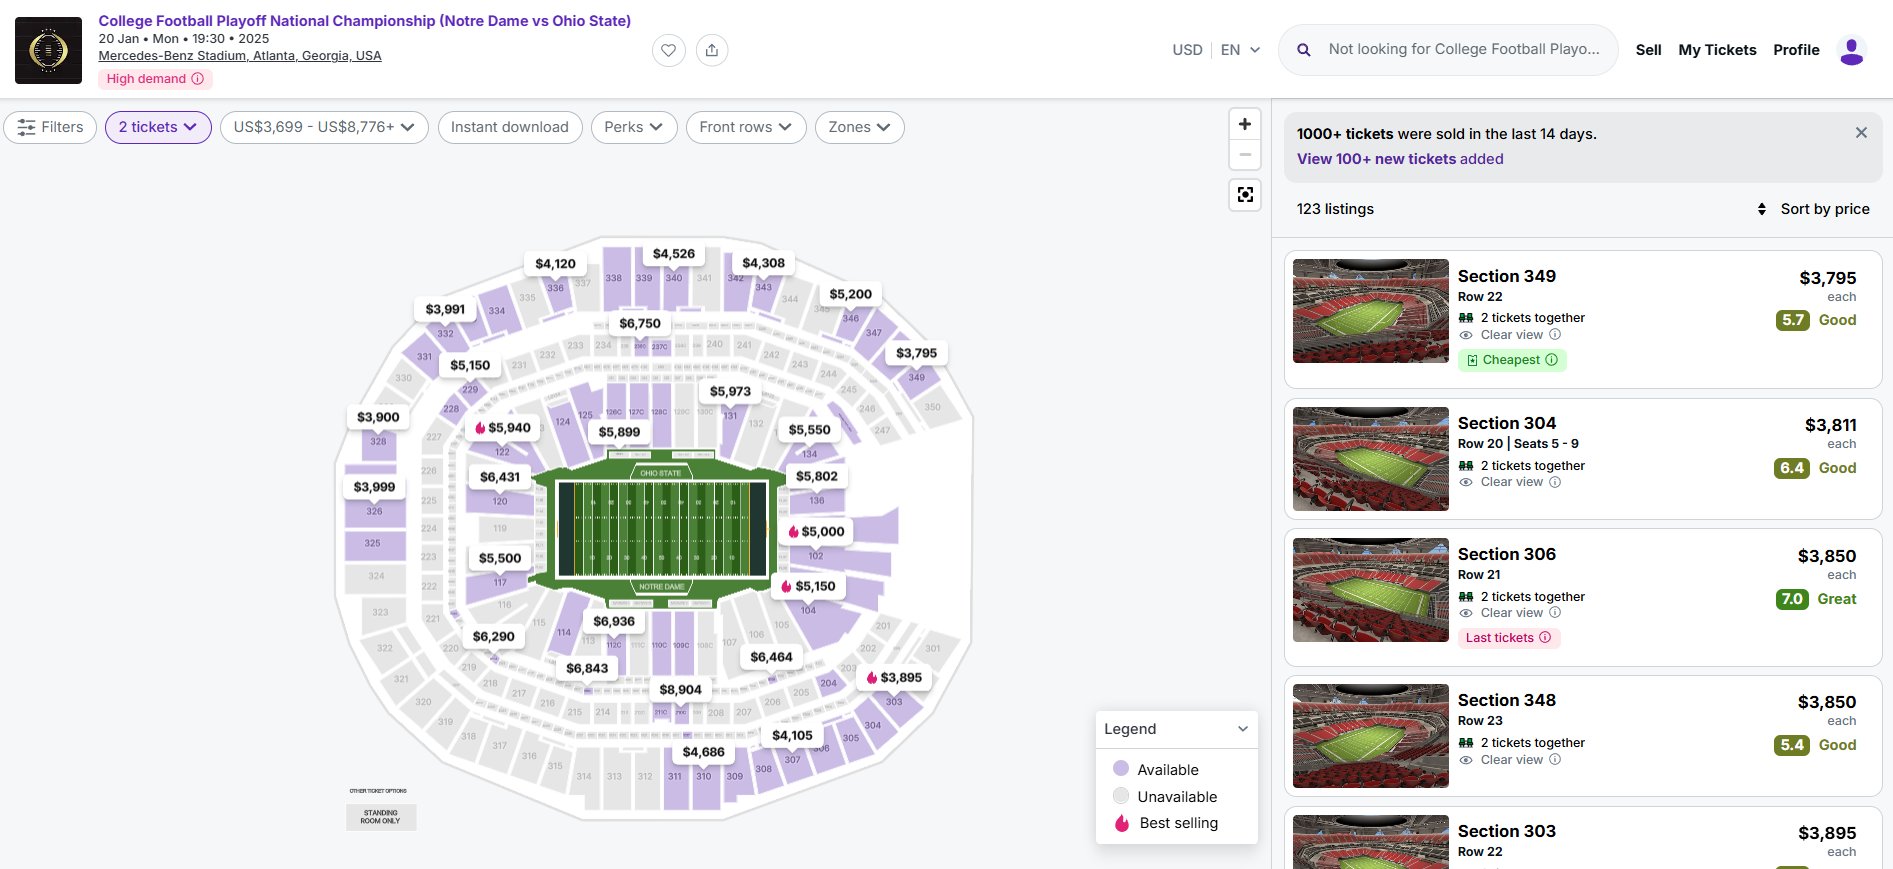This screenshot has height=869, width=1893.
Task: Open My Tickets
Action: point(1717,50)
